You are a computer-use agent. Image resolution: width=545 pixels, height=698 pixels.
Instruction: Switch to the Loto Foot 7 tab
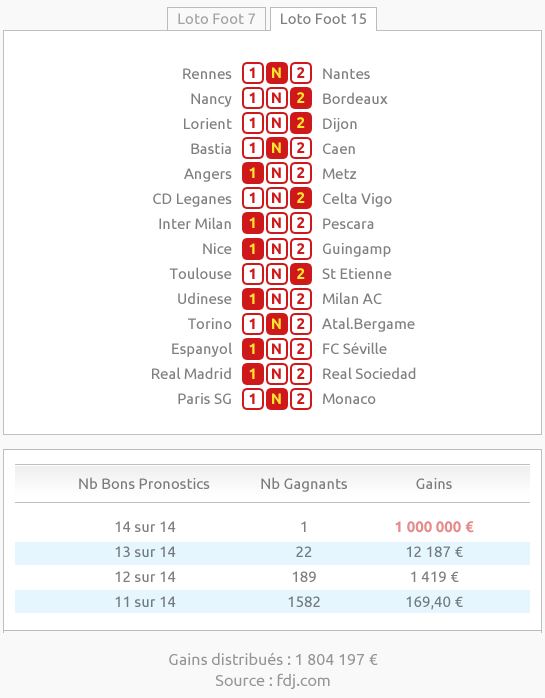coord(216,19)
